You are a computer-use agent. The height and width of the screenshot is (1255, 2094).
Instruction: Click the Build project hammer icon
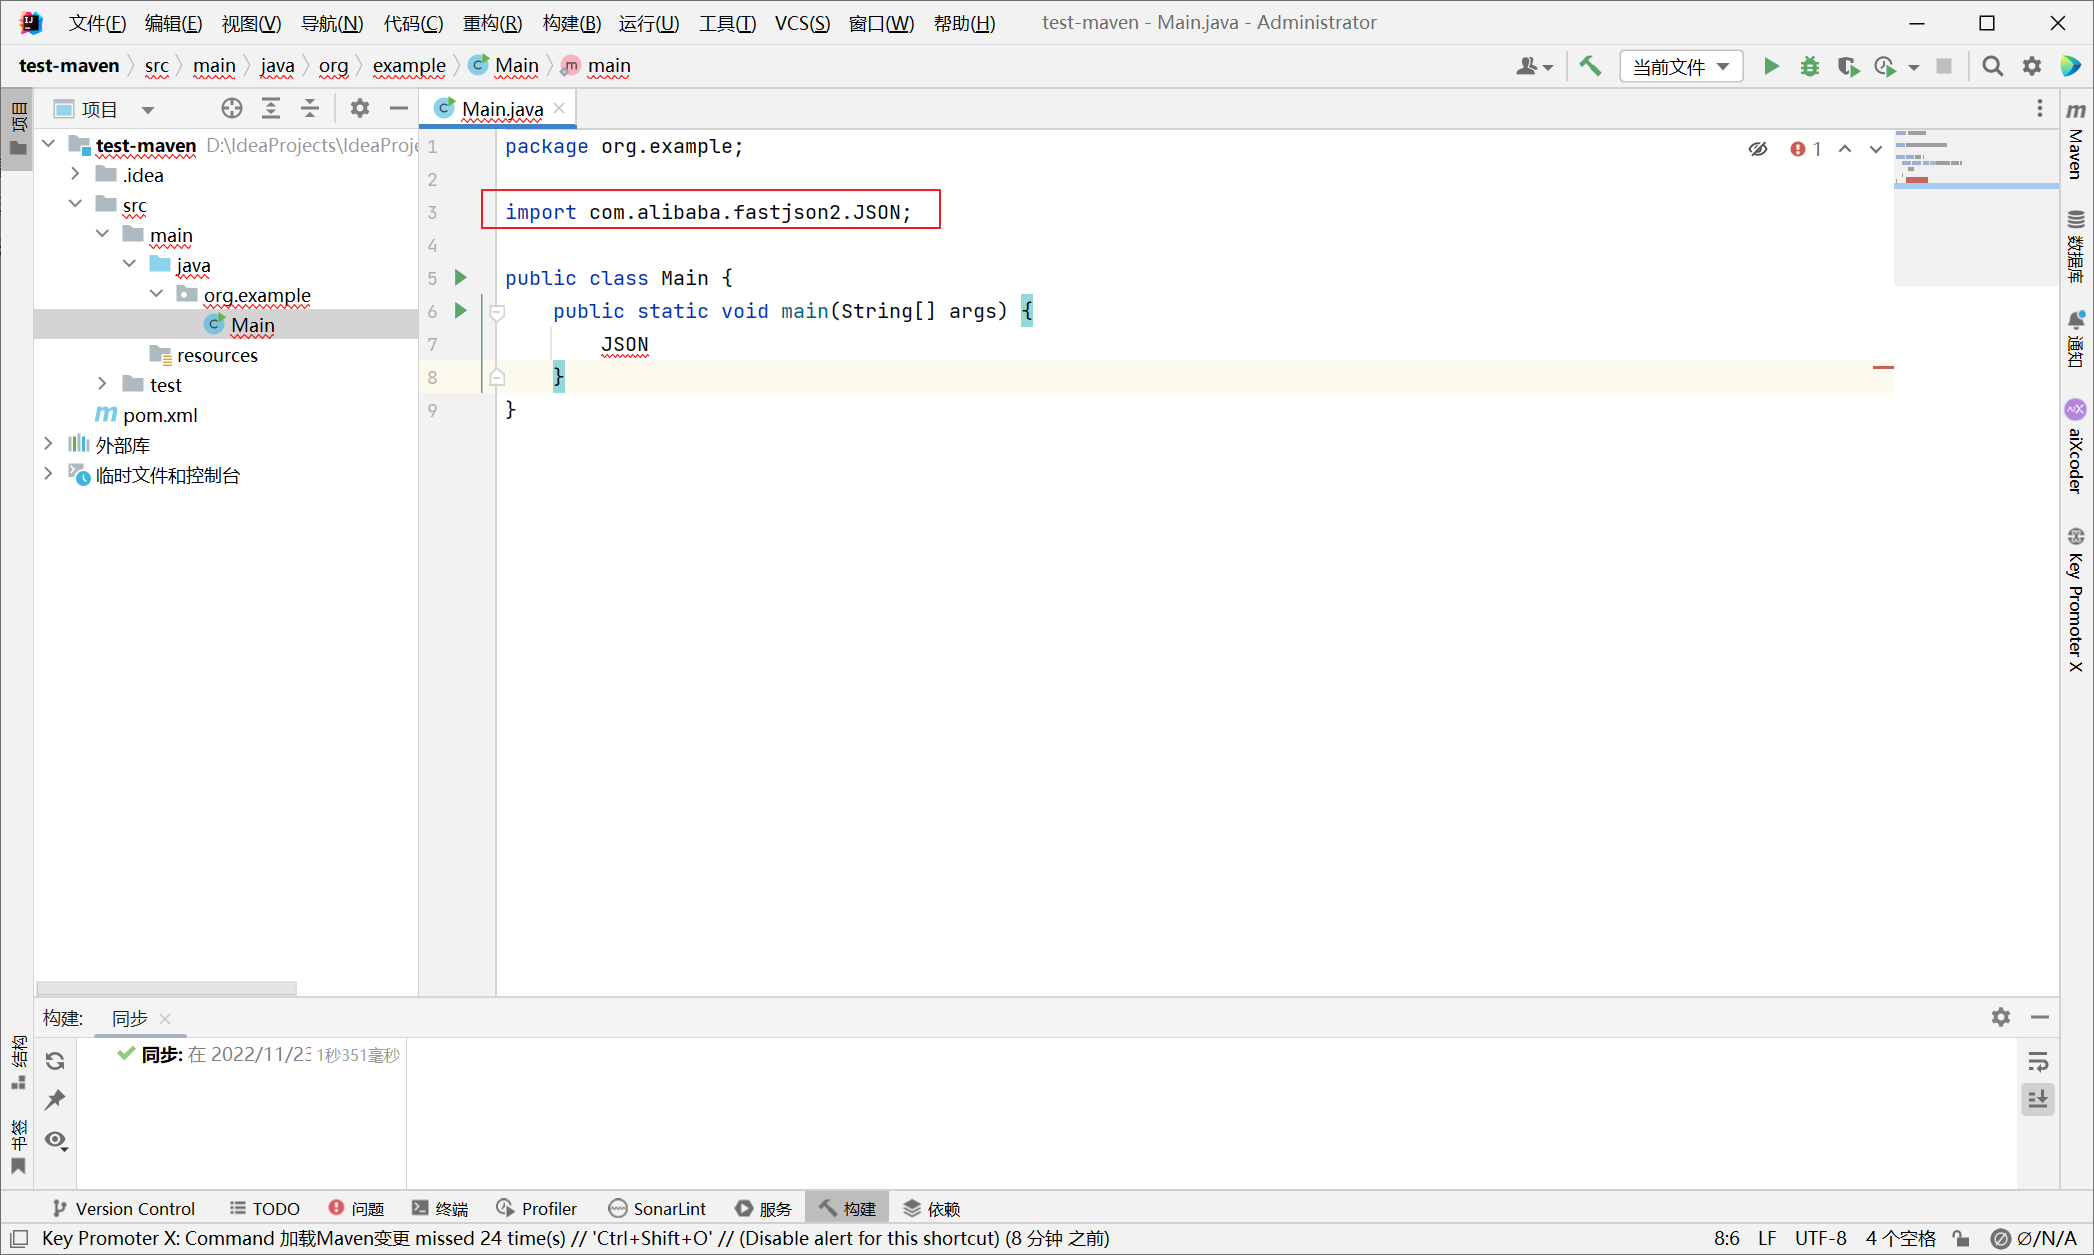(1590, 67)
